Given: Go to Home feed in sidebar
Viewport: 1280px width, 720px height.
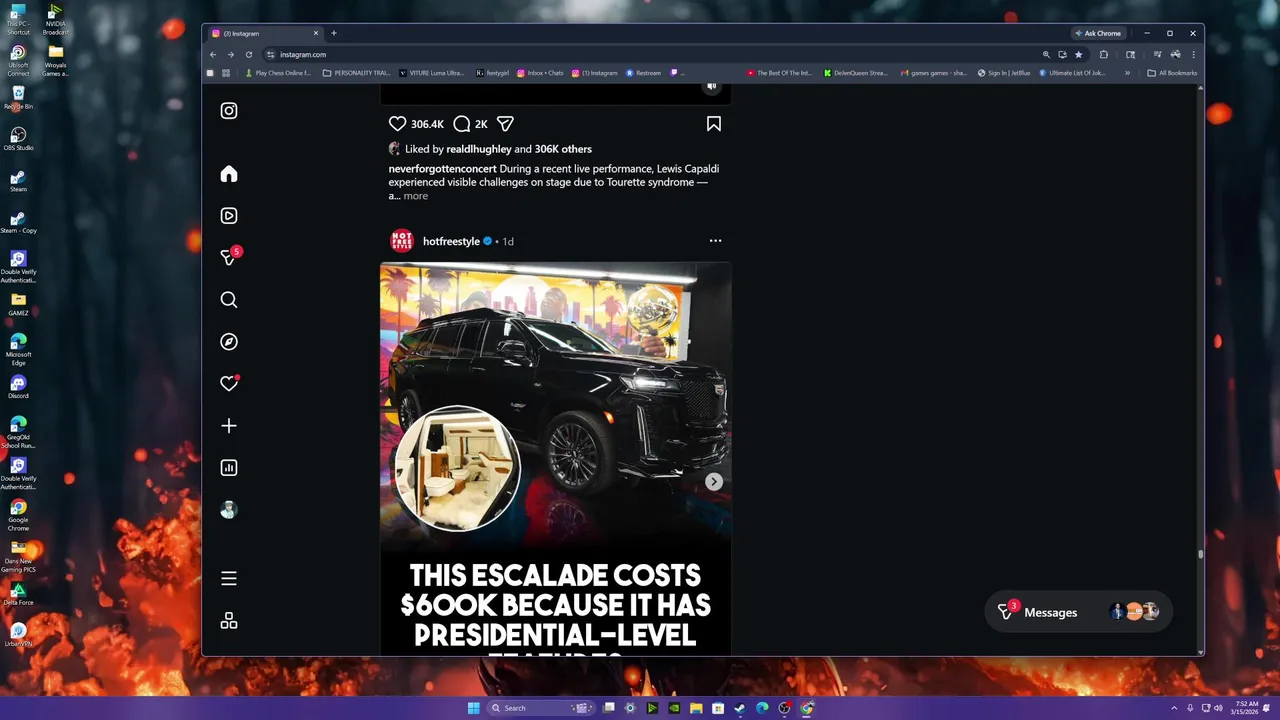Looking at the screenshot, I should 229,174.
